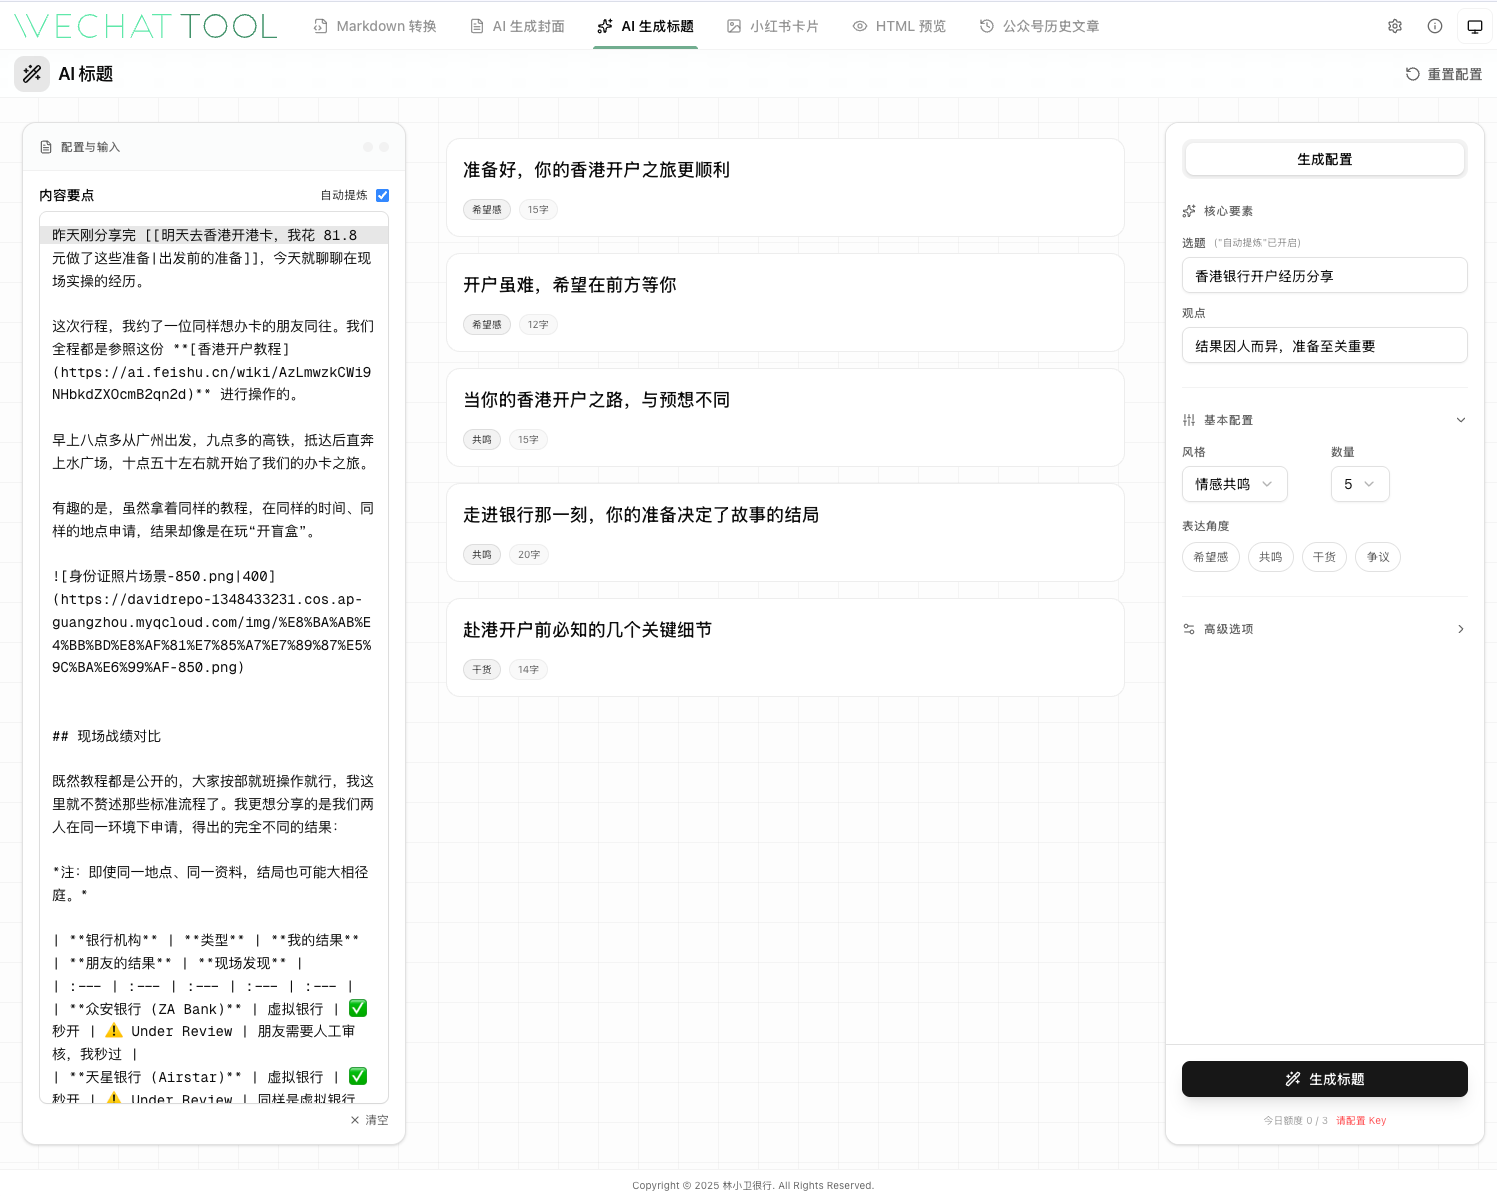Open the 数量 dropdown showing 5
This screenshot has height=1196, width=1497.
pyautogui.click(x=1359, y=484)
